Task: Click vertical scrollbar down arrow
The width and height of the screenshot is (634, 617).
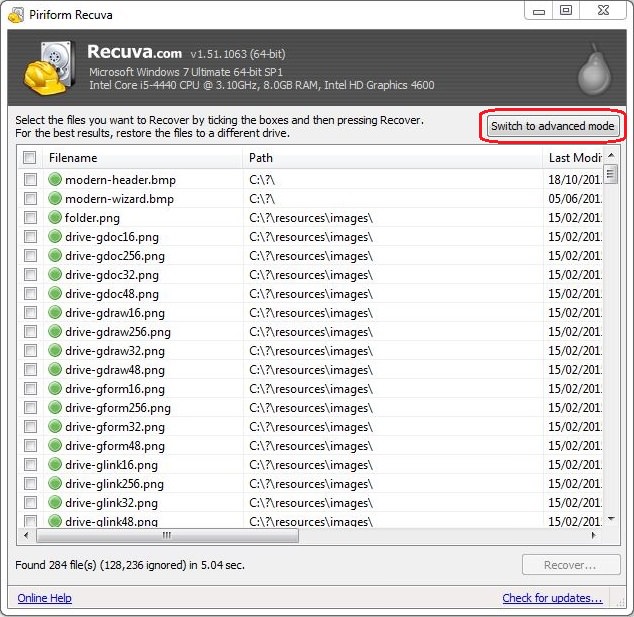Action: tap(611, 519)
